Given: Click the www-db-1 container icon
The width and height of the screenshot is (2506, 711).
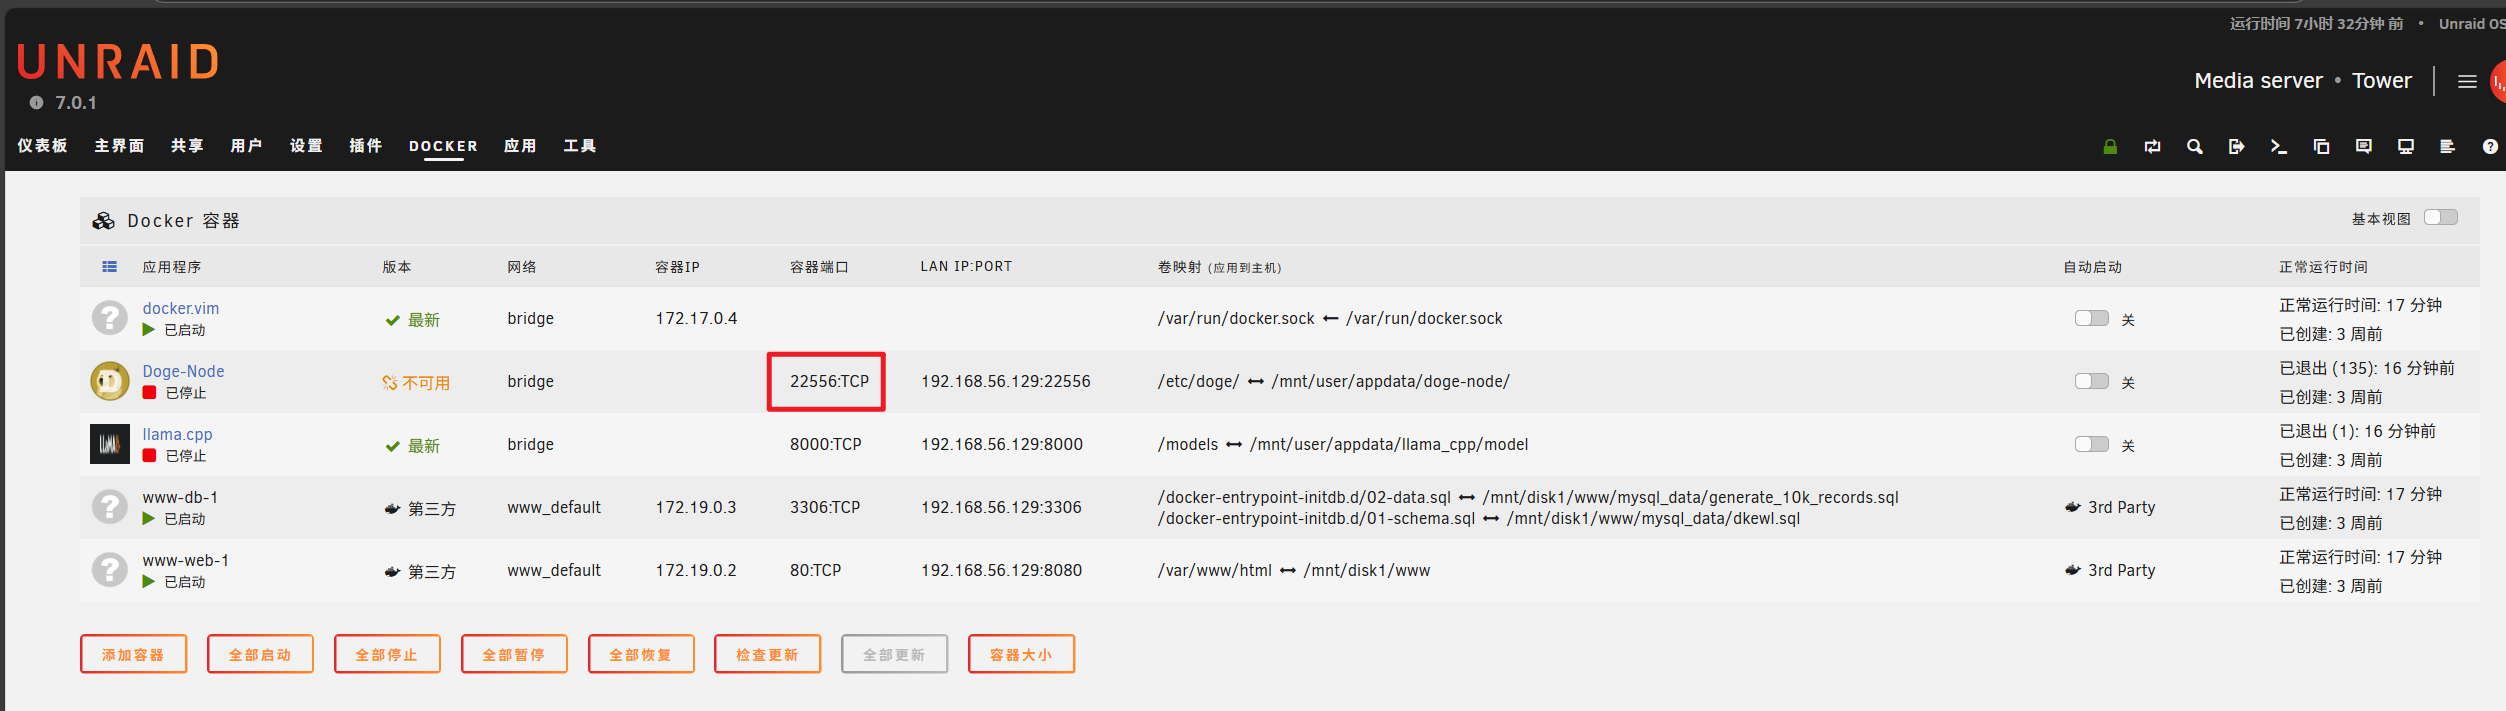Looking at the screenshot, I should tap(110, 507).
